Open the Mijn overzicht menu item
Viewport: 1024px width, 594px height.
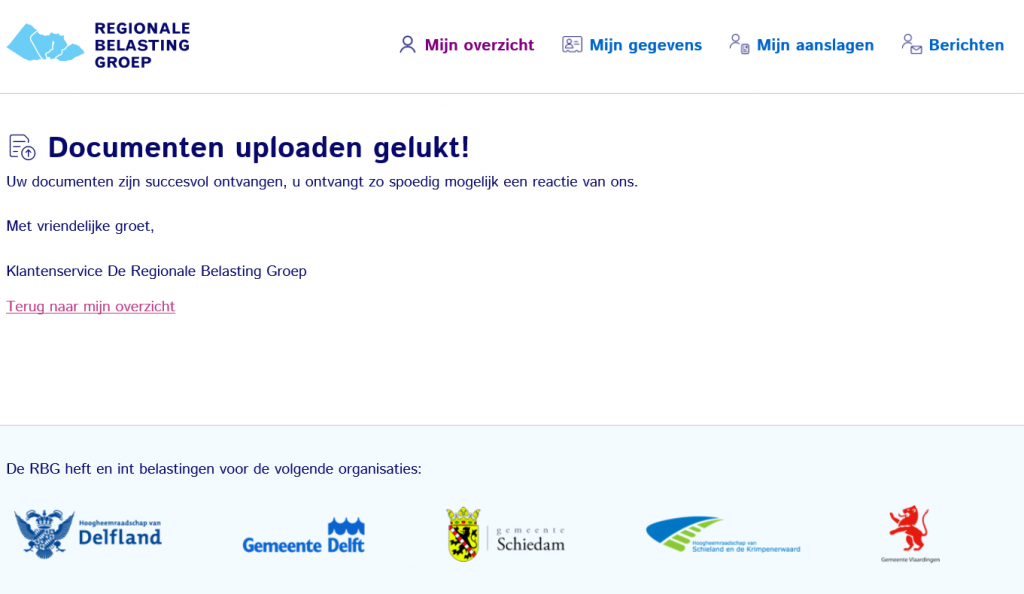[479, 45]
